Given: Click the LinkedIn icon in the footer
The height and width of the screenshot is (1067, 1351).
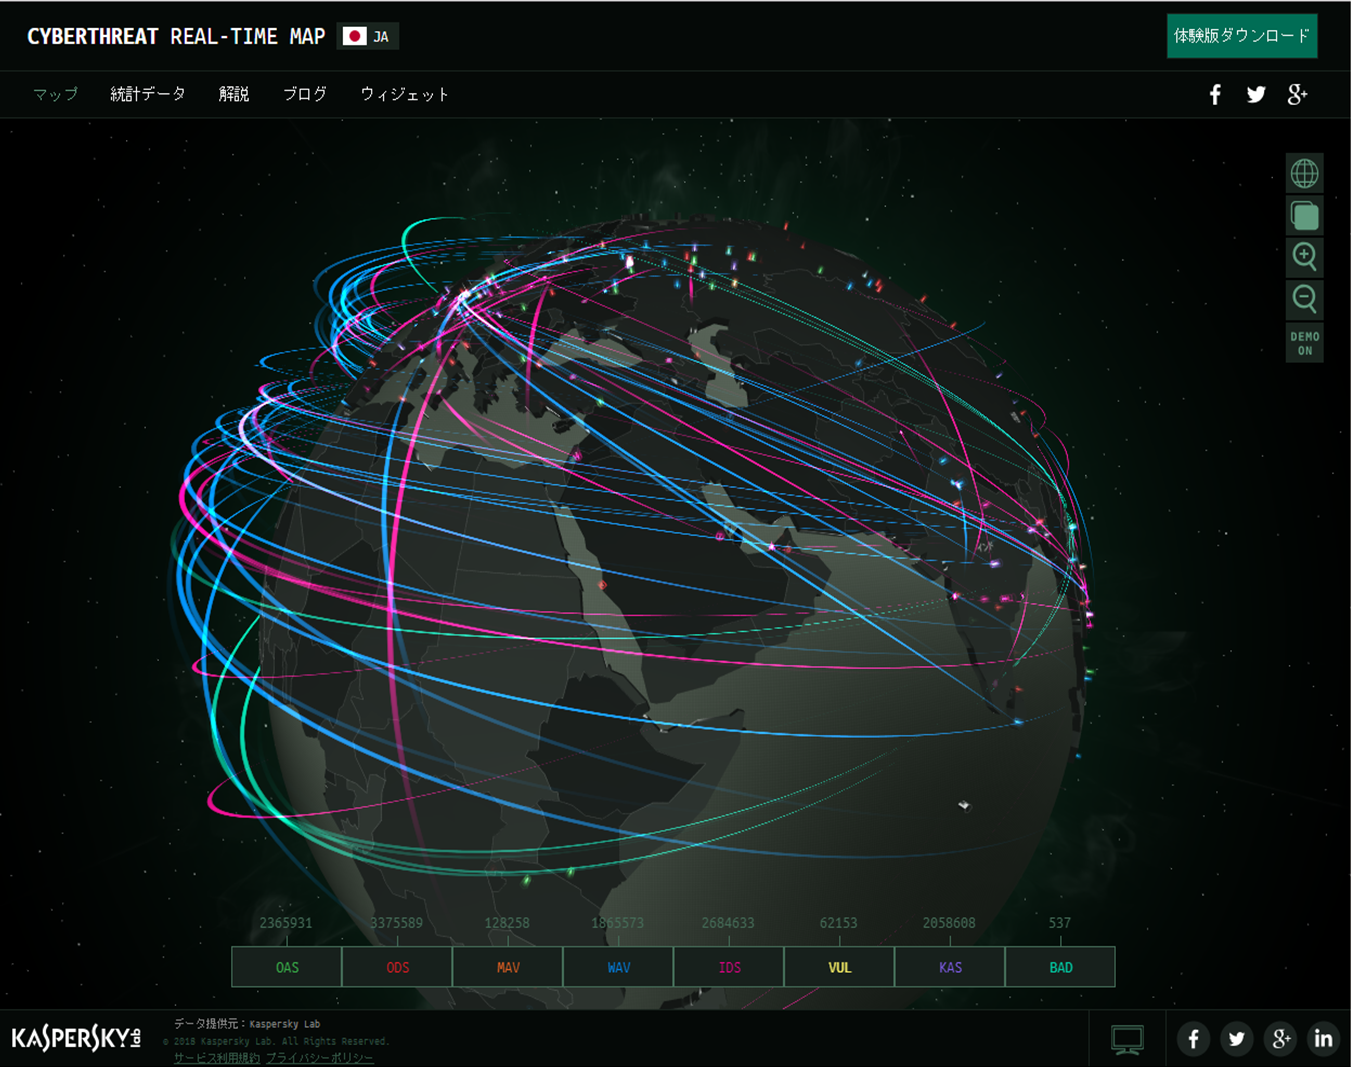Looking at the screenshot, I should tap(1323, 1039).
